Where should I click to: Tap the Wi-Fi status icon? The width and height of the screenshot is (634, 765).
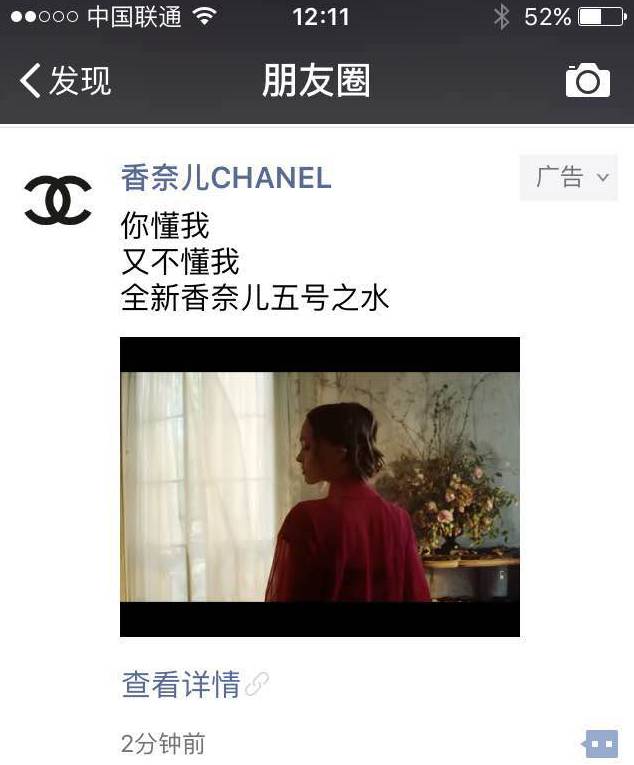point(205,17)
